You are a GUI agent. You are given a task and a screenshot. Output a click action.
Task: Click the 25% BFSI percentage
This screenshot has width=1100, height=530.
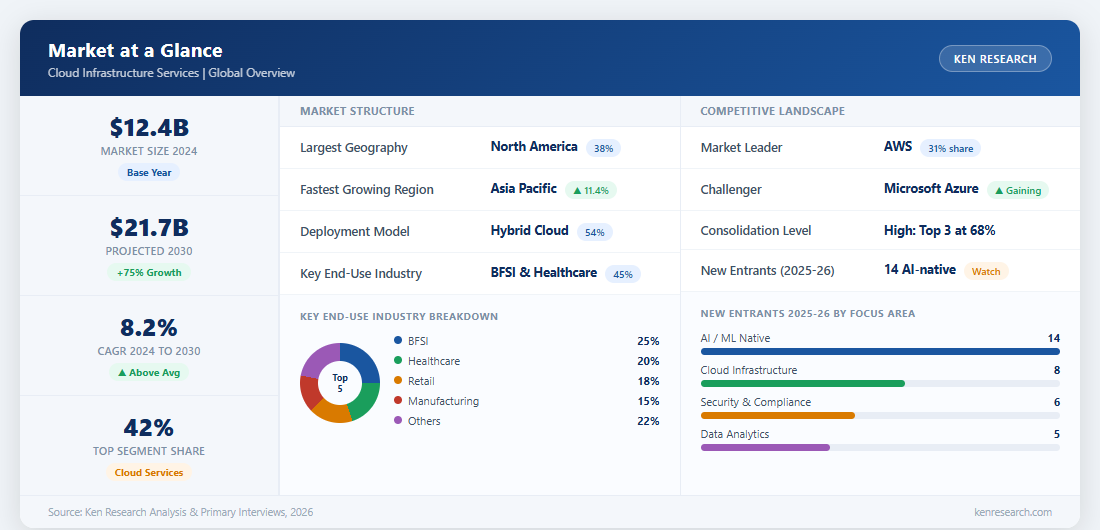(648, 341)
